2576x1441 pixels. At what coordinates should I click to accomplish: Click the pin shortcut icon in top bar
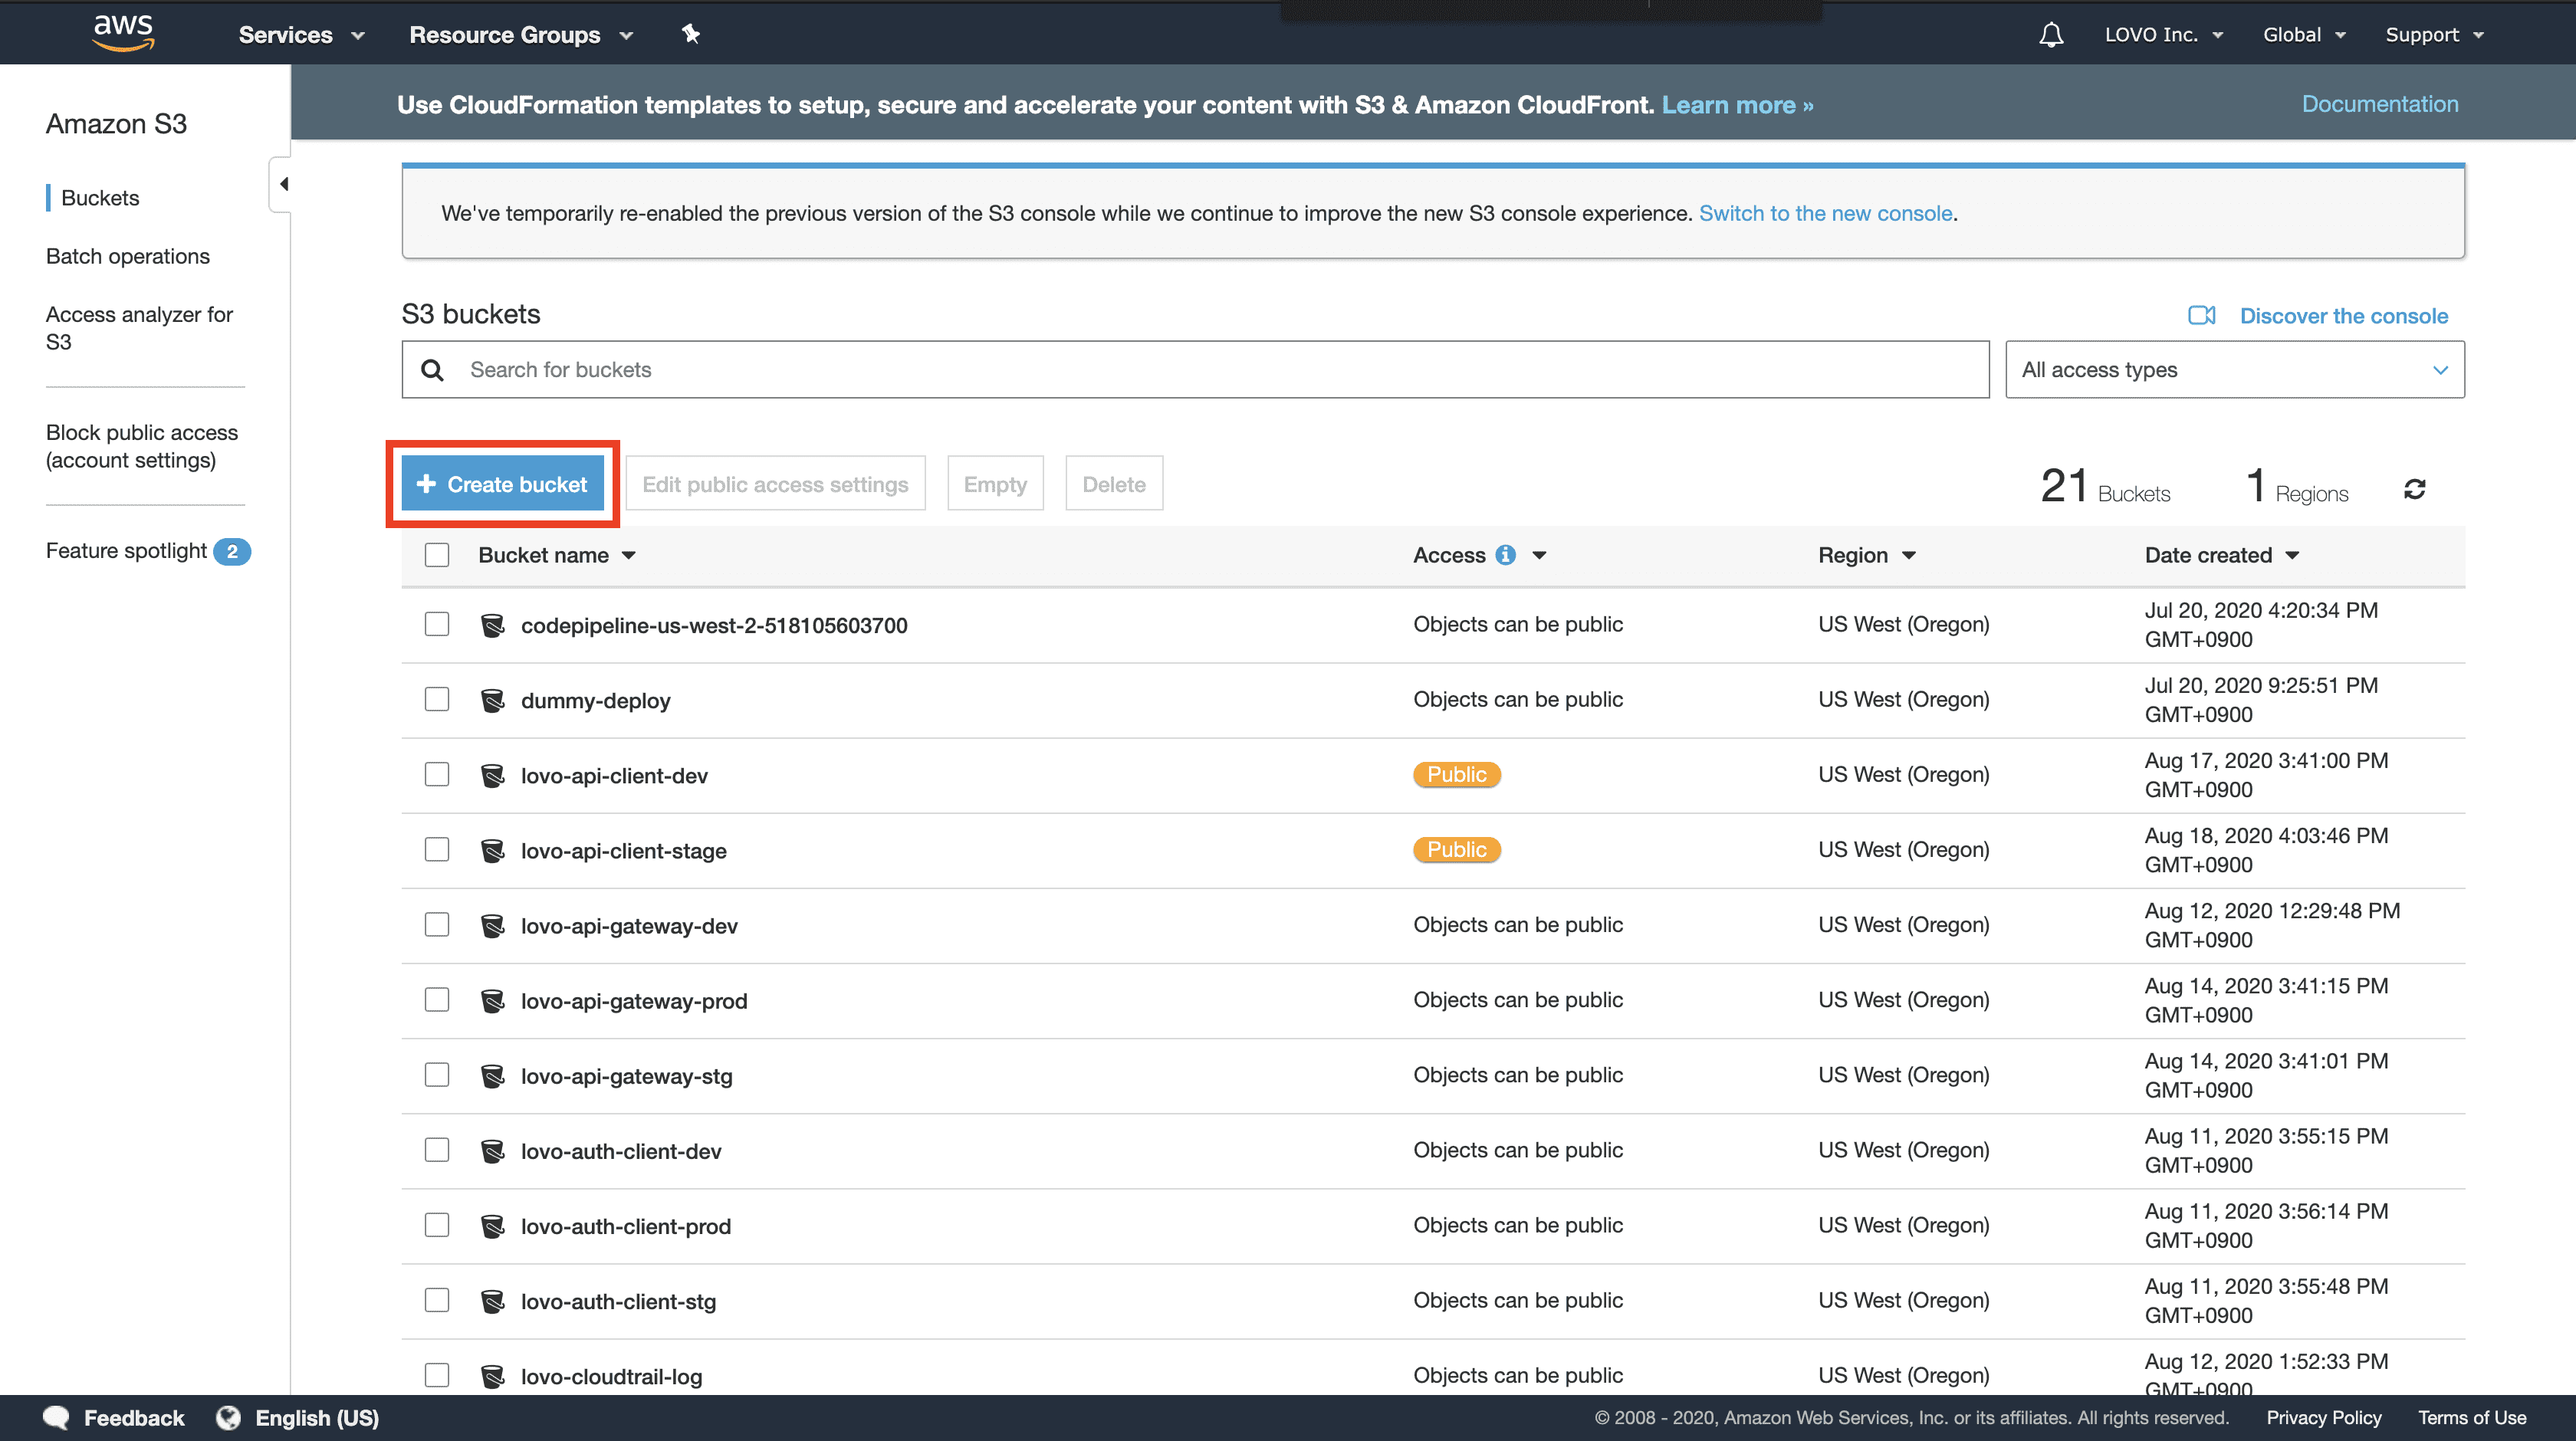[690, 34]
